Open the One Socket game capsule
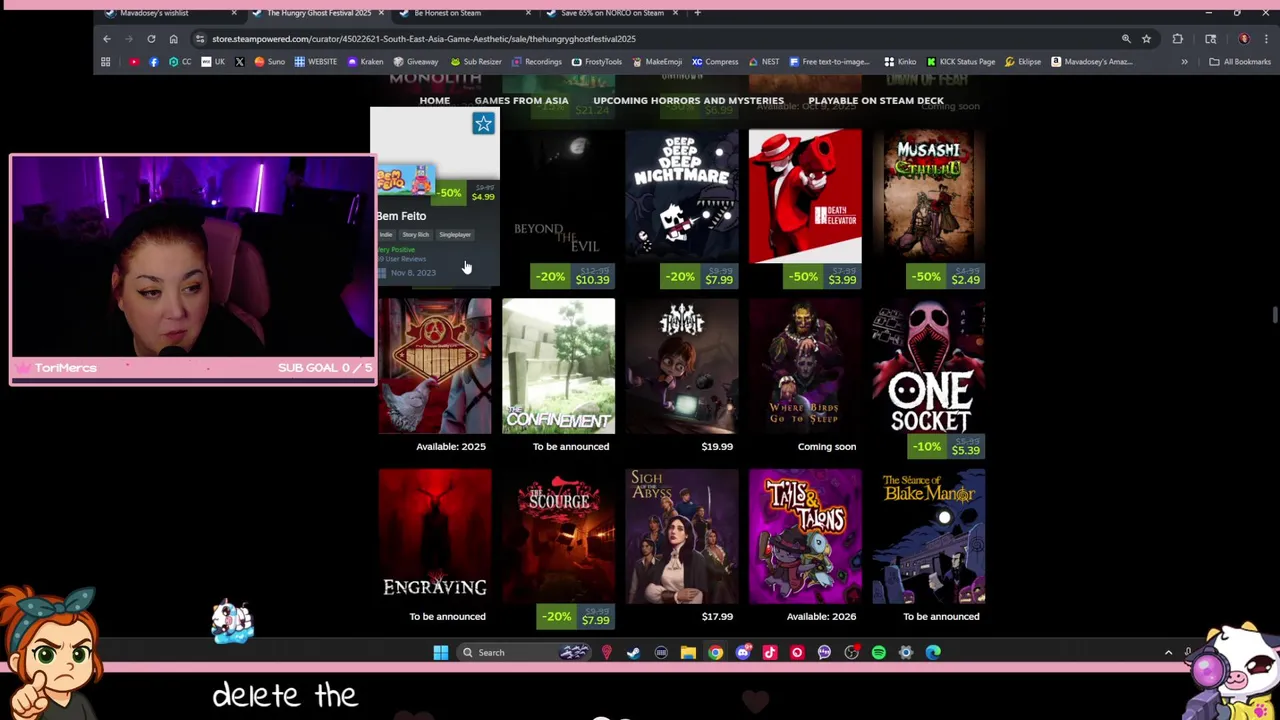This screenshot has height=720, width=1280. coord(929,366)
